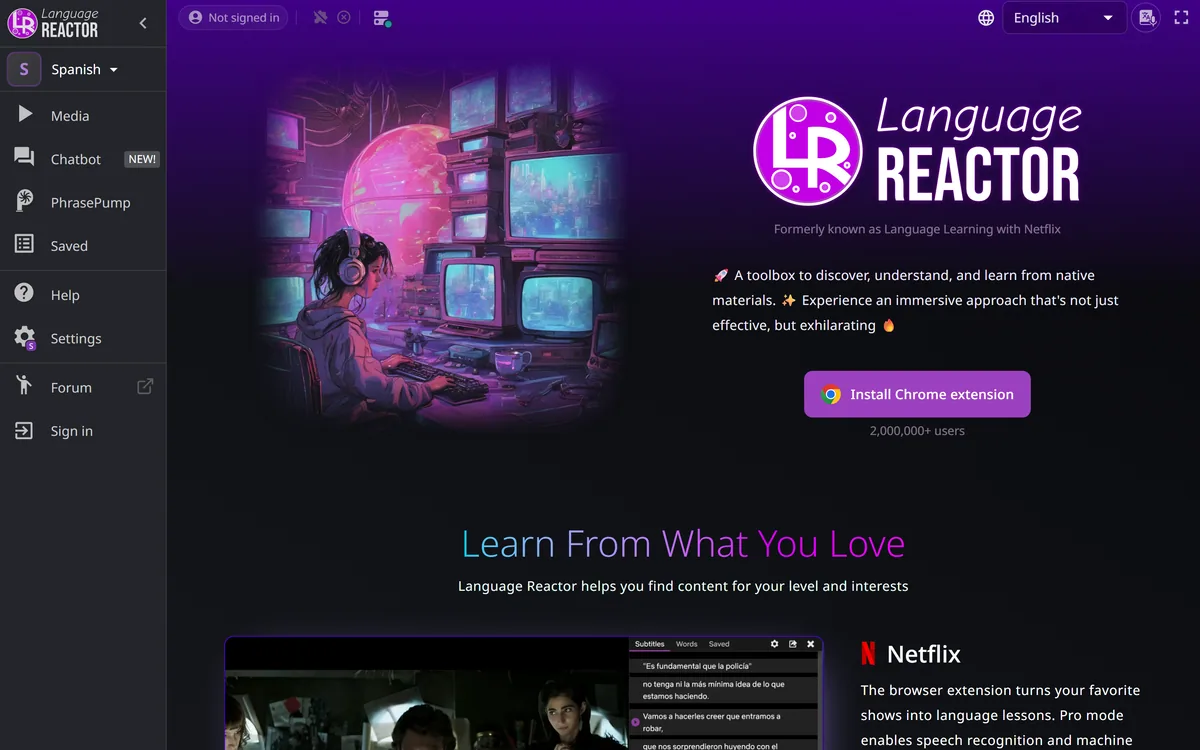Open the Chatbot via speech-bubble icon
This screenshot has width=1200, height=750.
point(25,158)
